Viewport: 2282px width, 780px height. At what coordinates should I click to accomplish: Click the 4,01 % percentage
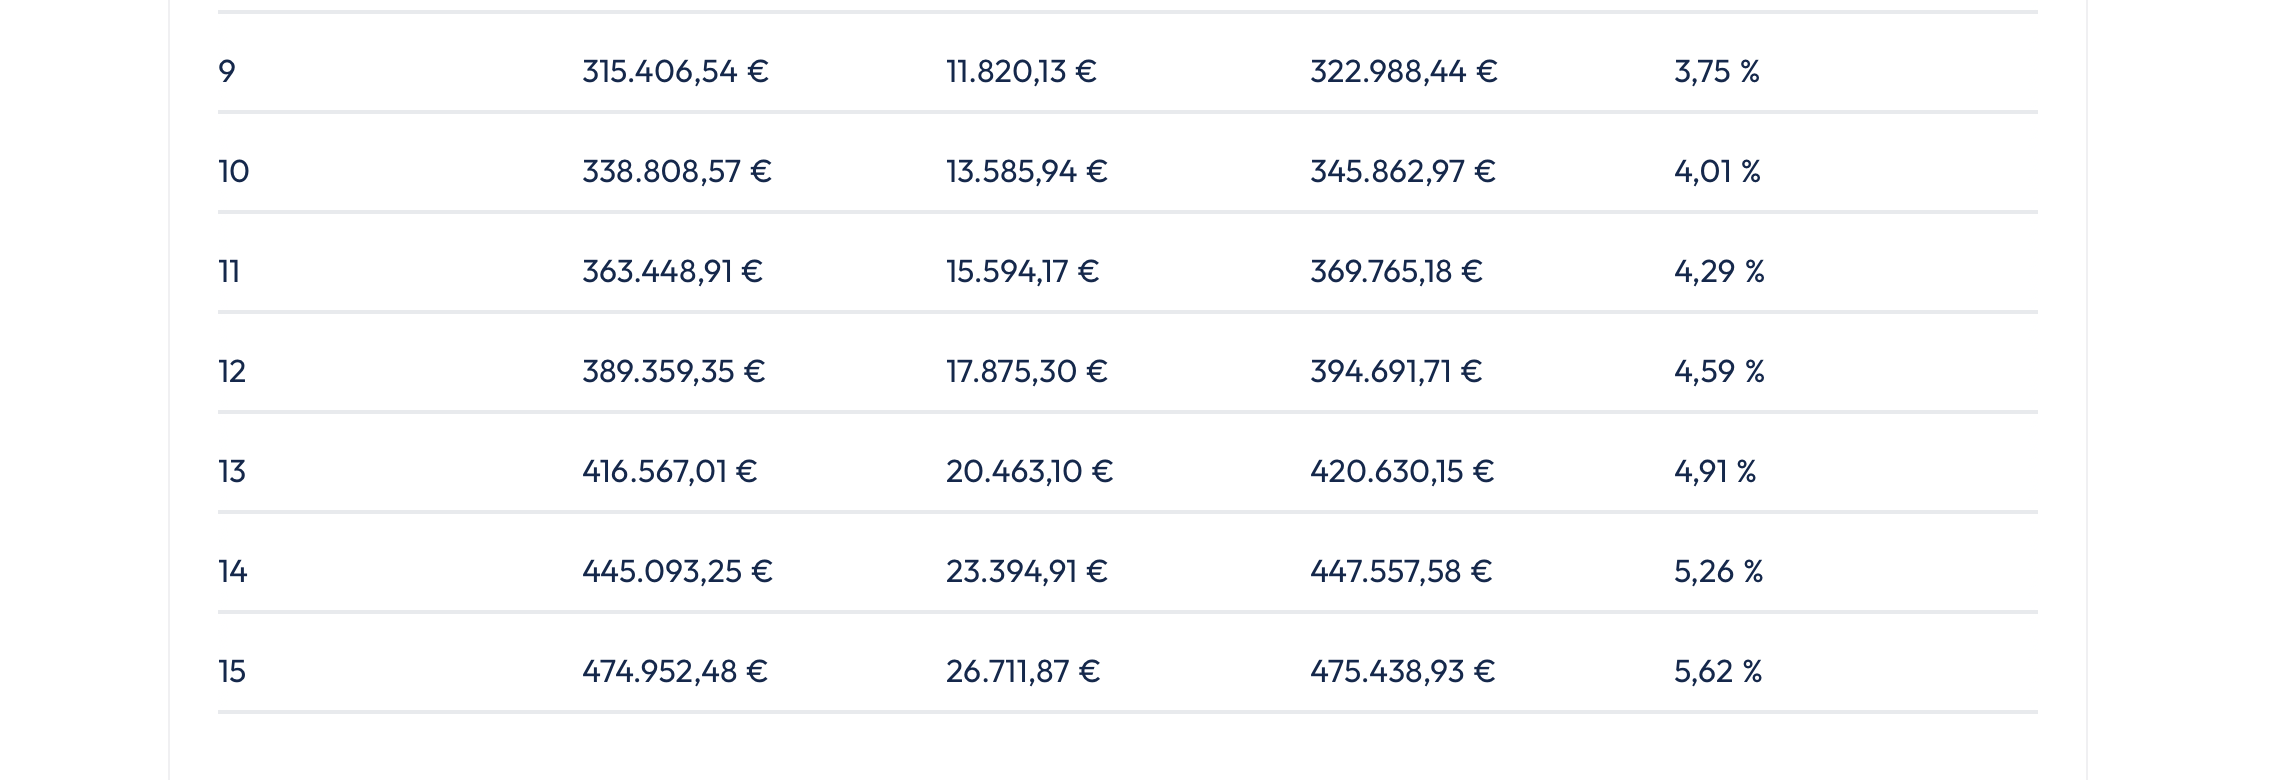[x=1717, y=171]
